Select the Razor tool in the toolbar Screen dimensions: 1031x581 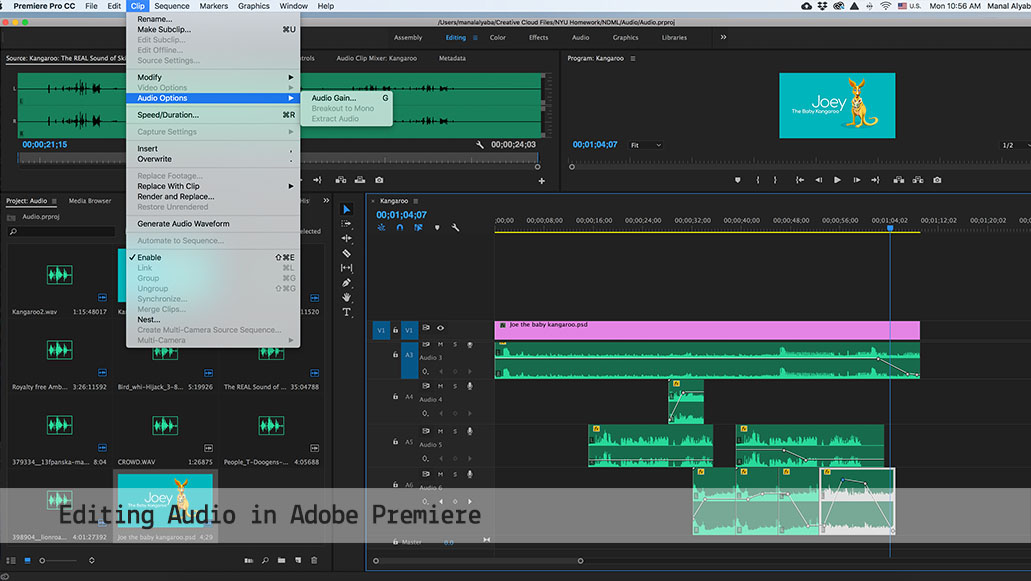point(347,253)
